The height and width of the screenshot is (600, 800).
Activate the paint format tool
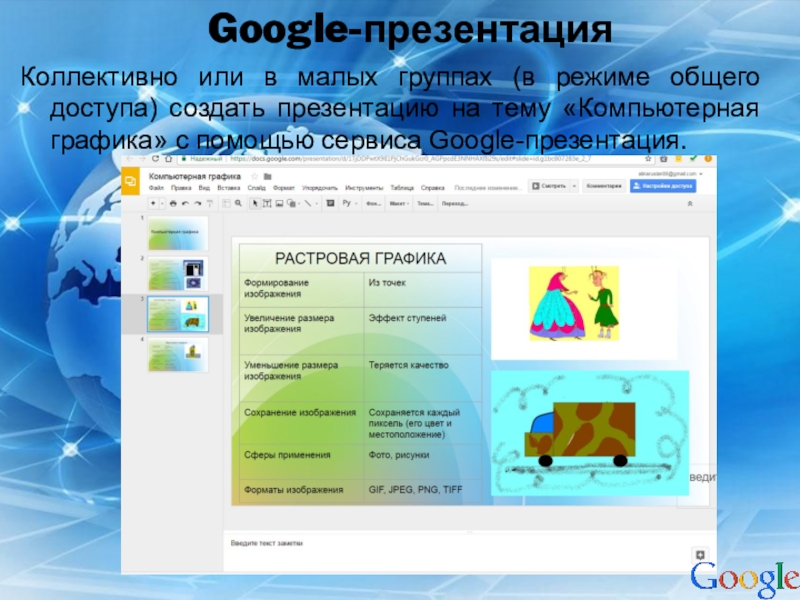tap(210, 203)
